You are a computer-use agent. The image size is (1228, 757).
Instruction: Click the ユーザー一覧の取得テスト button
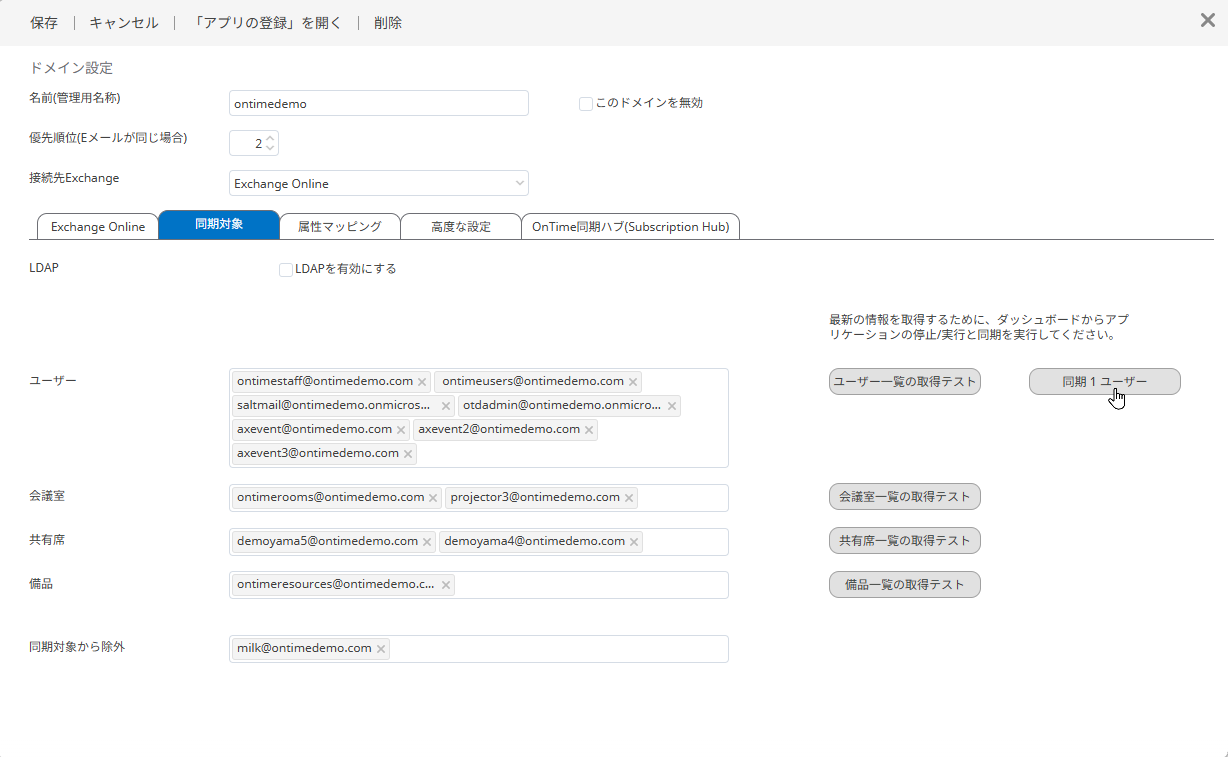tap(904, 382)
